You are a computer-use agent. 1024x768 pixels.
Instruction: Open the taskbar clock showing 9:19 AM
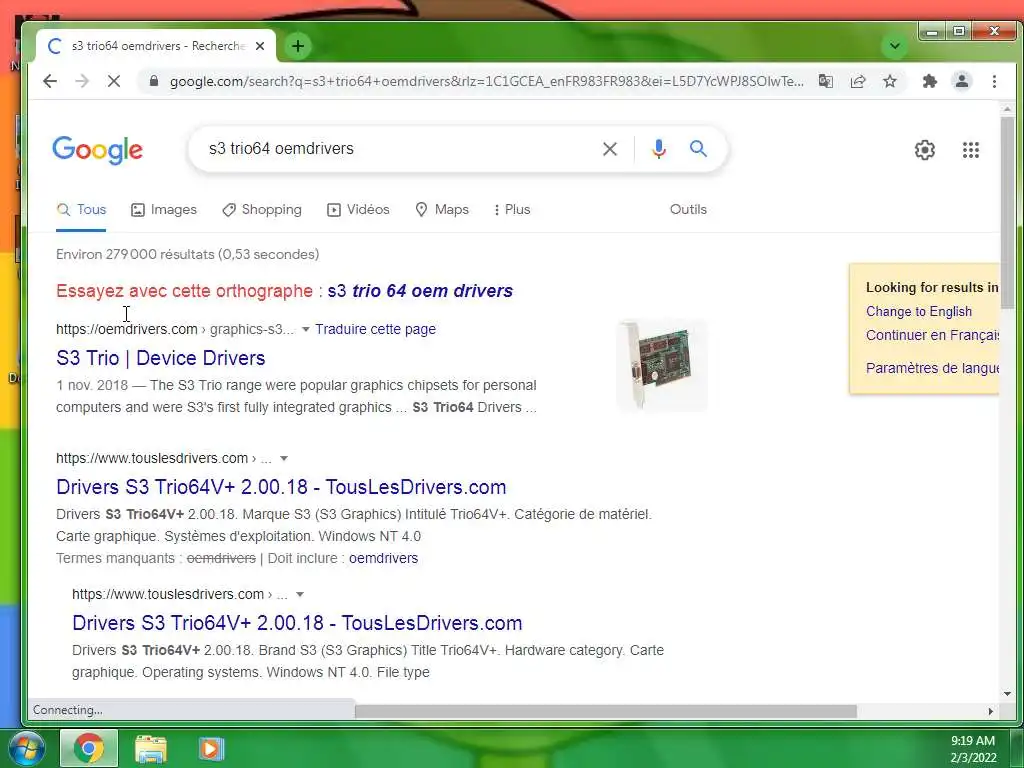(x=973, y=749)
